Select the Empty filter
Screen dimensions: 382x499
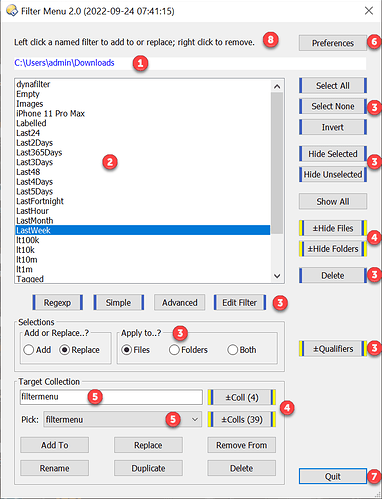(143, 94)
